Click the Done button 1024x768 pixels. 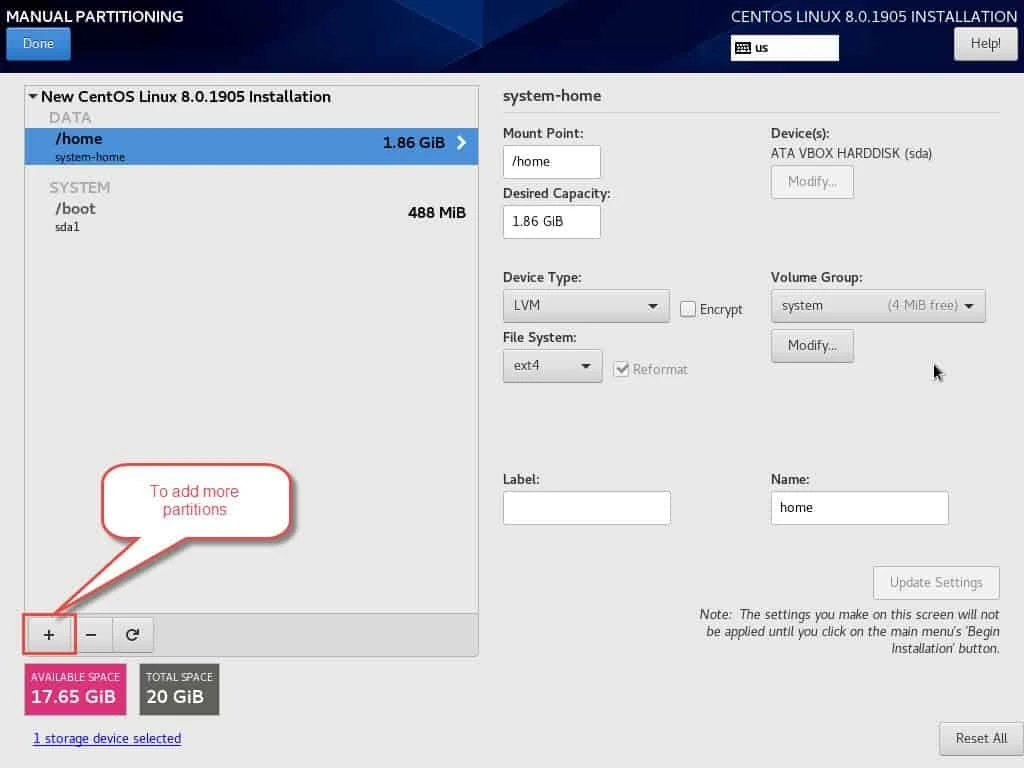coord(38,43)
